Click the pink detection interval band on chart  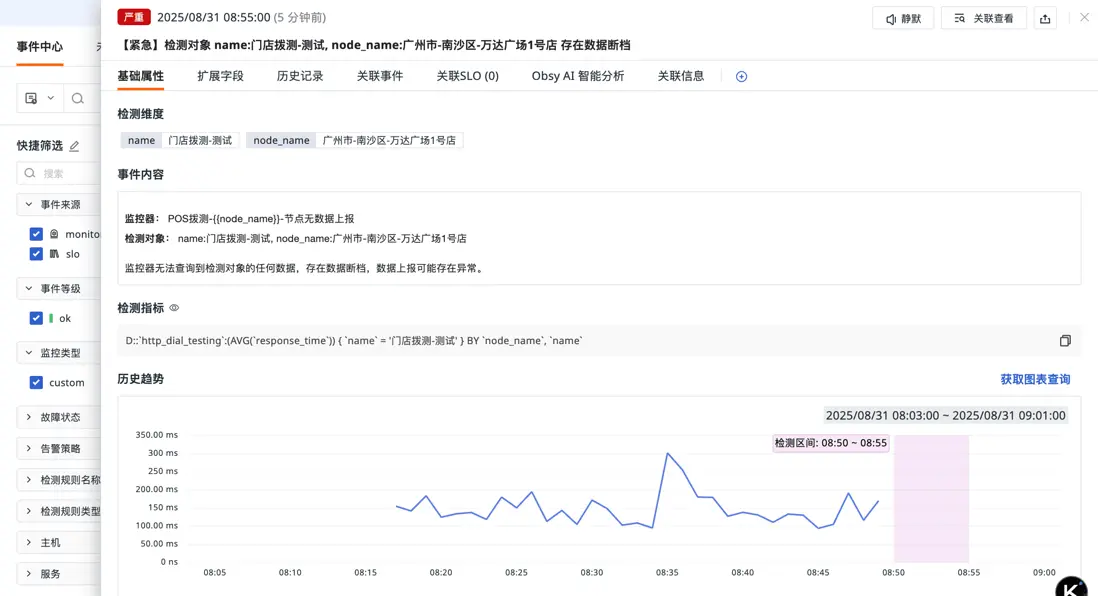(931, 500)
